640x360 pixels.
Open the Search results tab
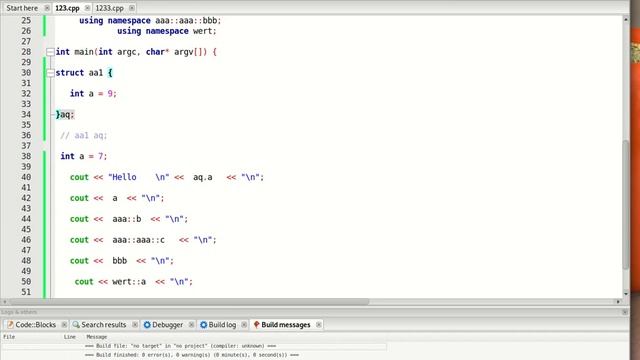pos(104,324)
